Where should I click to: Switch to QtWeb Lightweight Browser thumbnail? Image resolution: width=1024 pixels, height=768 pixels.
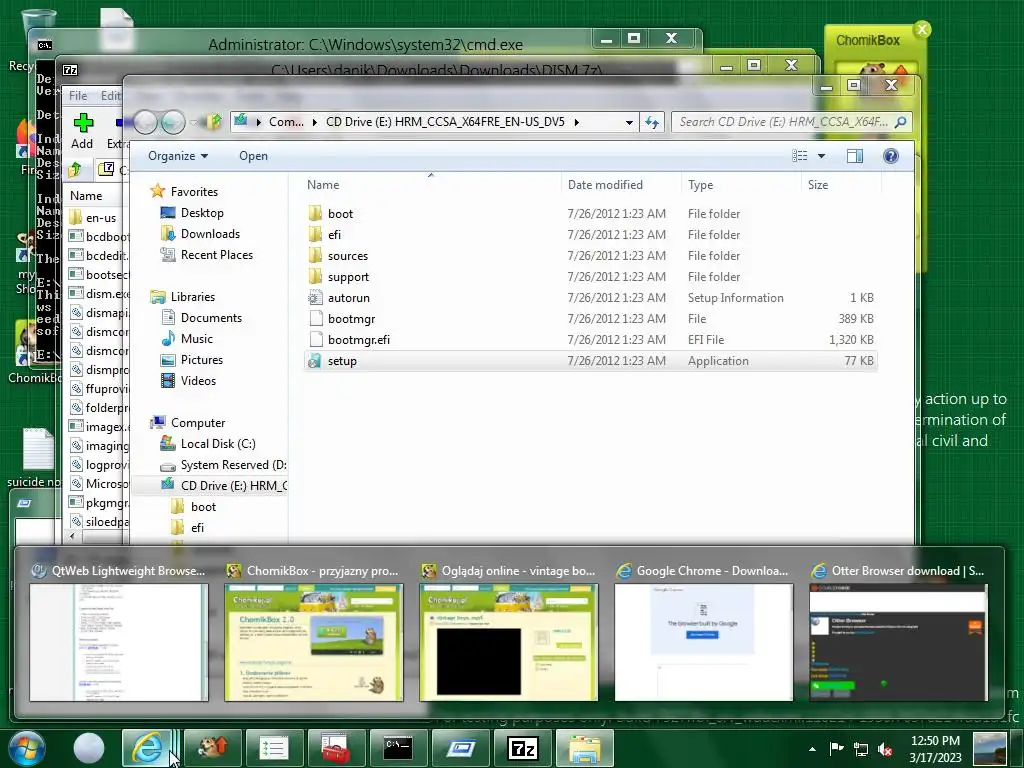[x=119, y=632]
